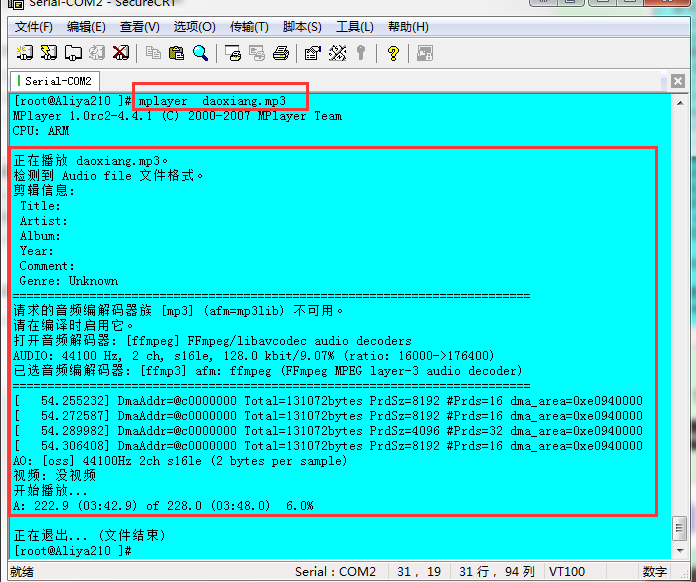The height and width of the screenshot is (582, 696).
Task: Open the 选项(O) menu
Action: (x=194, y=27)
